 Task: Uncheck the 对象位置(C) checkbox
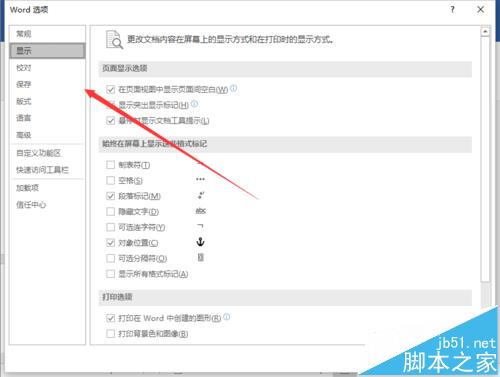click(110, 243)
